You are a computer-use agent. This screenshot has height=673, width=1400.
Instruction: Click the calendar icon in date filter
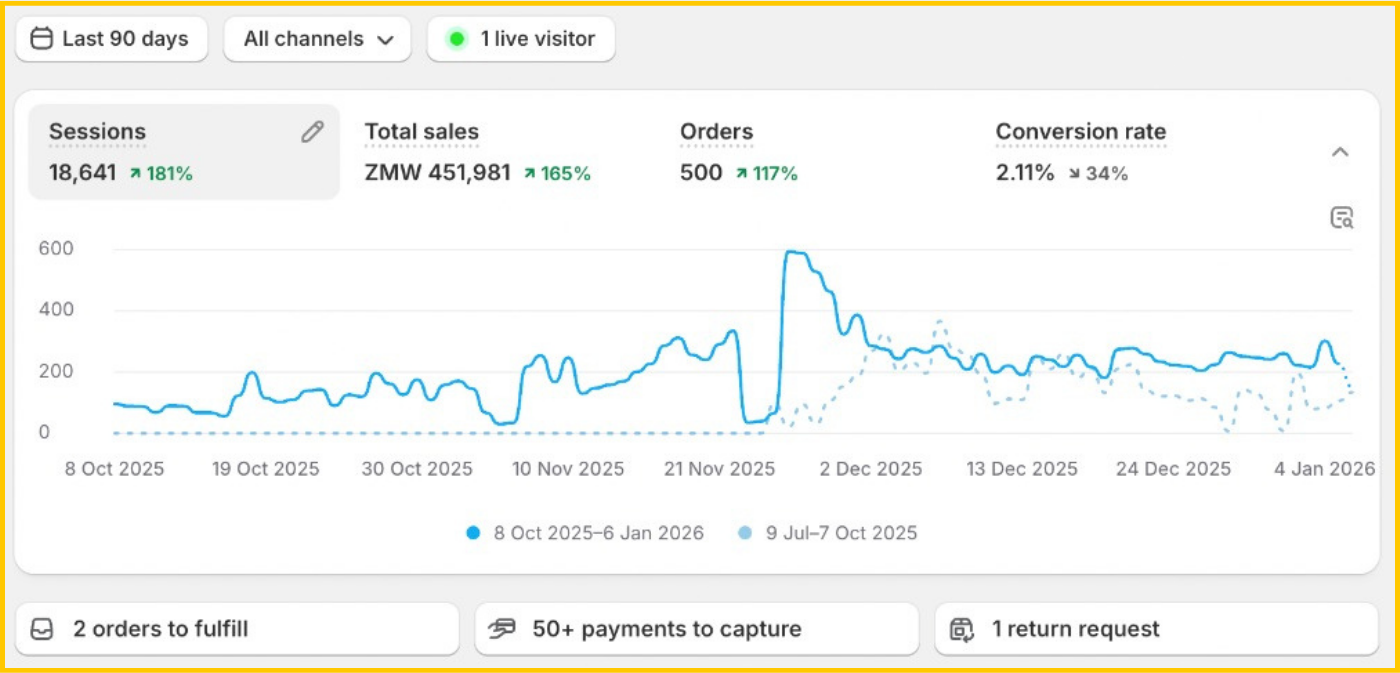(41, 39)
